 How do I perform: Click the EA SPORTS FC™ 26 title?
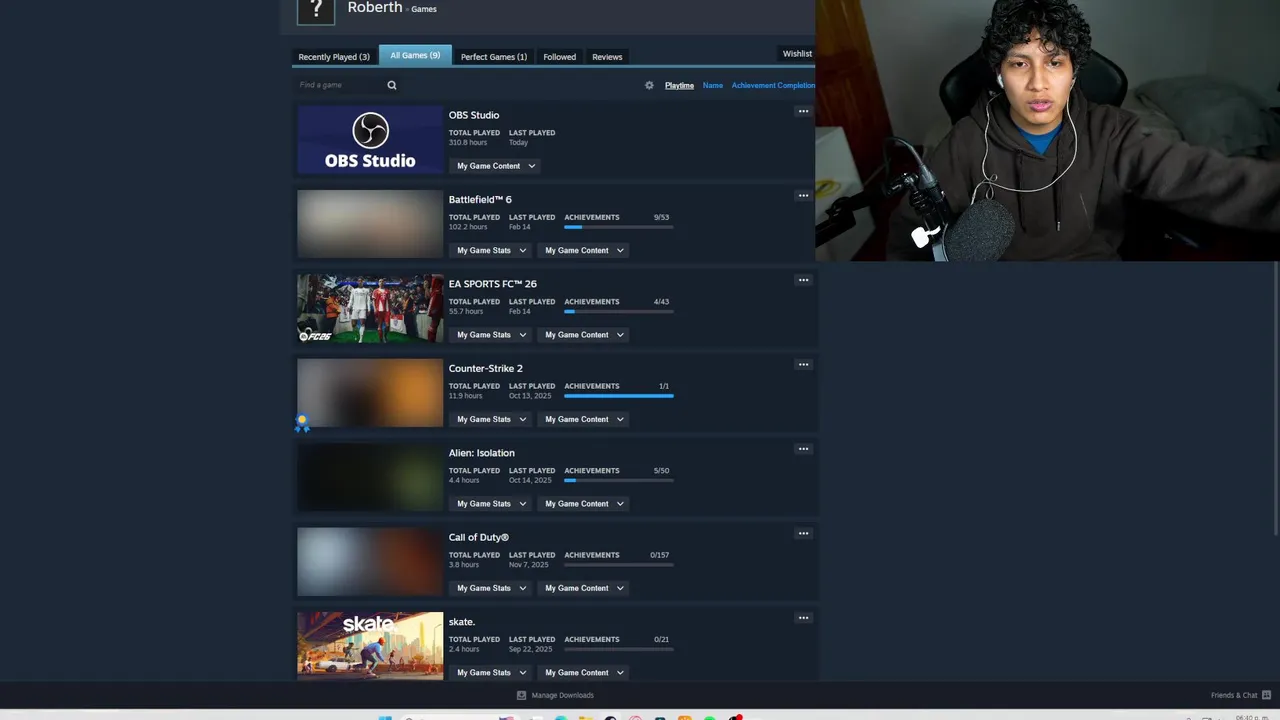(x=493, y=284)
